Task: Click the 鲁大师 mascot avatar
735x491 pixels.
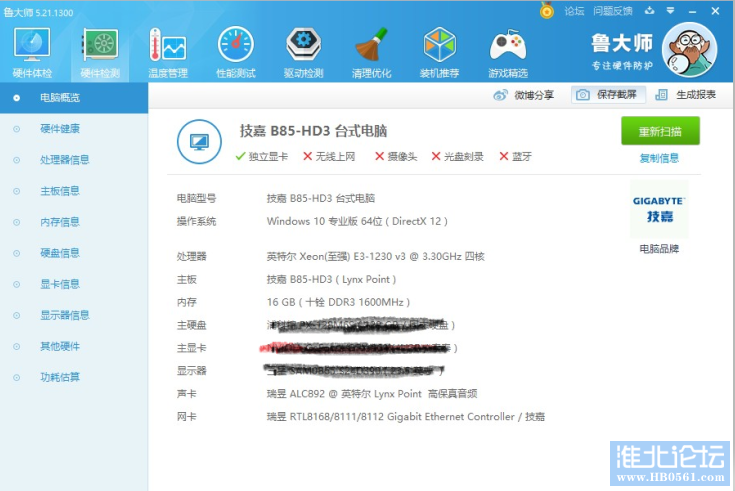Action: pyautogui.click(x=690, y=50)
